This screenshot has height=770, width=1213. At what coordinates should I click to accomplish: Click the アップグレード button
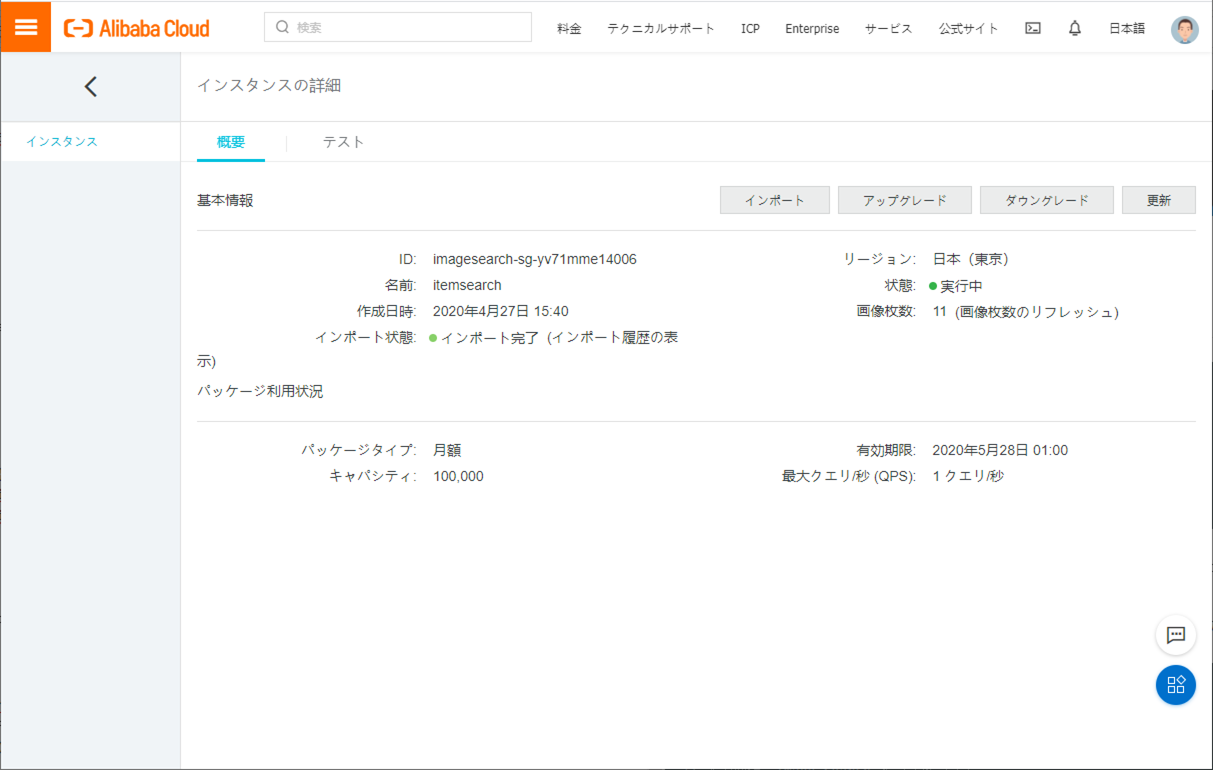905,200
